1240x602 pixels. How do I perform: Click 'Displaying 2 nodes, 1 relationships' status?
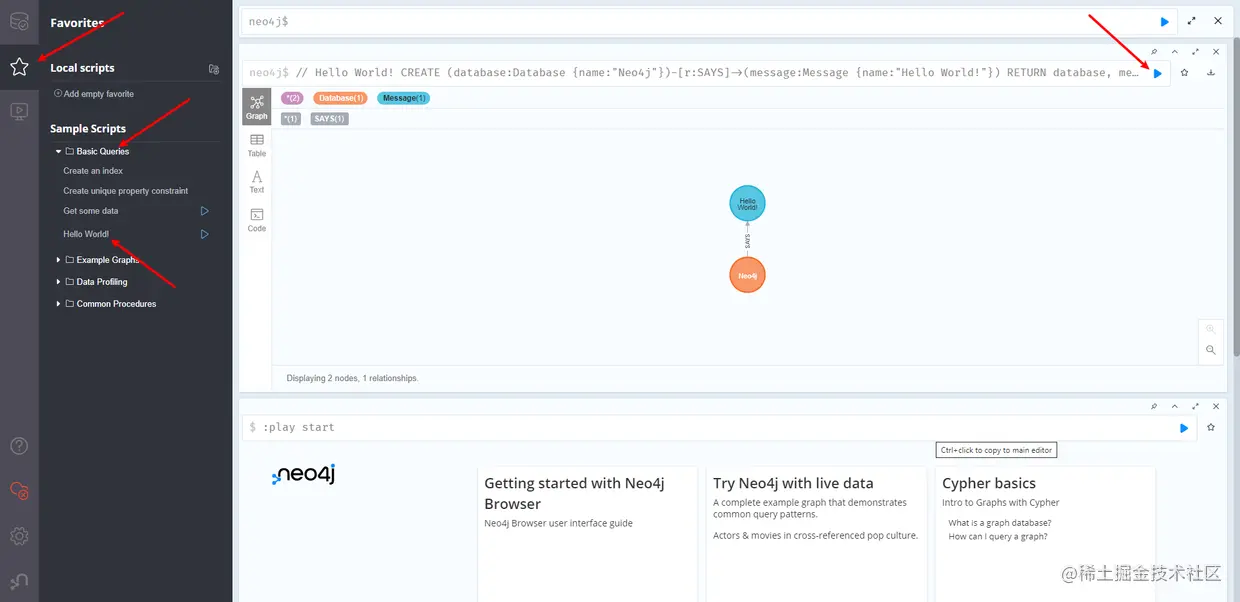[352, 378]
